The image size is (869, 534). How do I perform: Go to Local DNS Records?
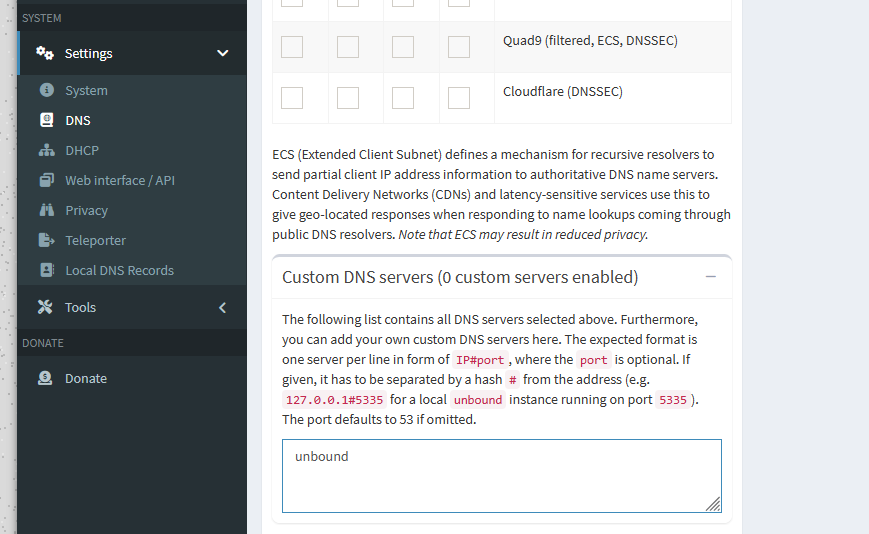(119, 270)
